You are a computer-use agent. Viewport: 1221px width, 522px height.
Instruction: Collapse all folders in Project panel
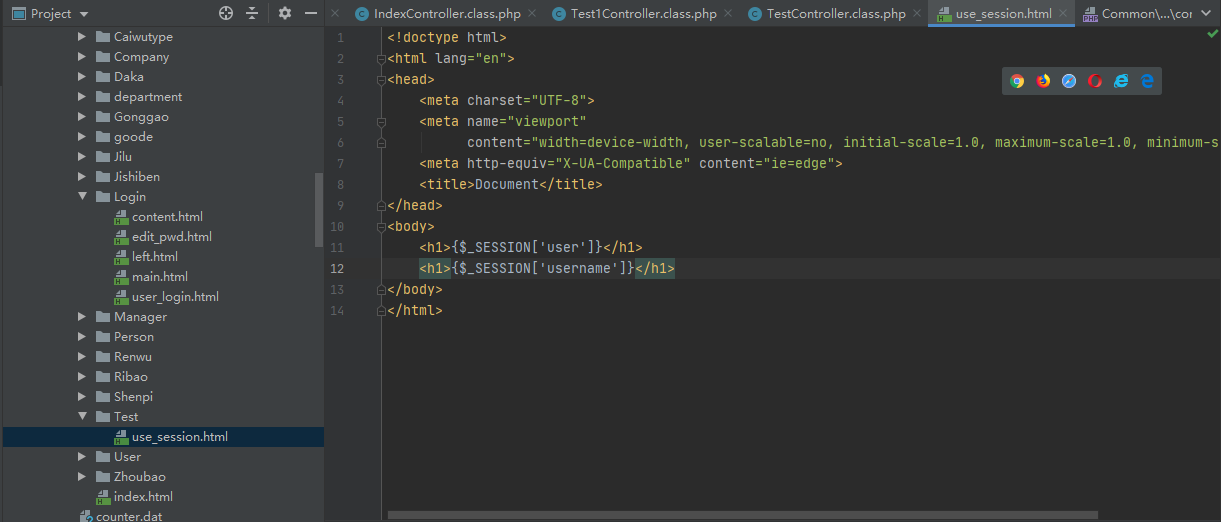[252, 13]
